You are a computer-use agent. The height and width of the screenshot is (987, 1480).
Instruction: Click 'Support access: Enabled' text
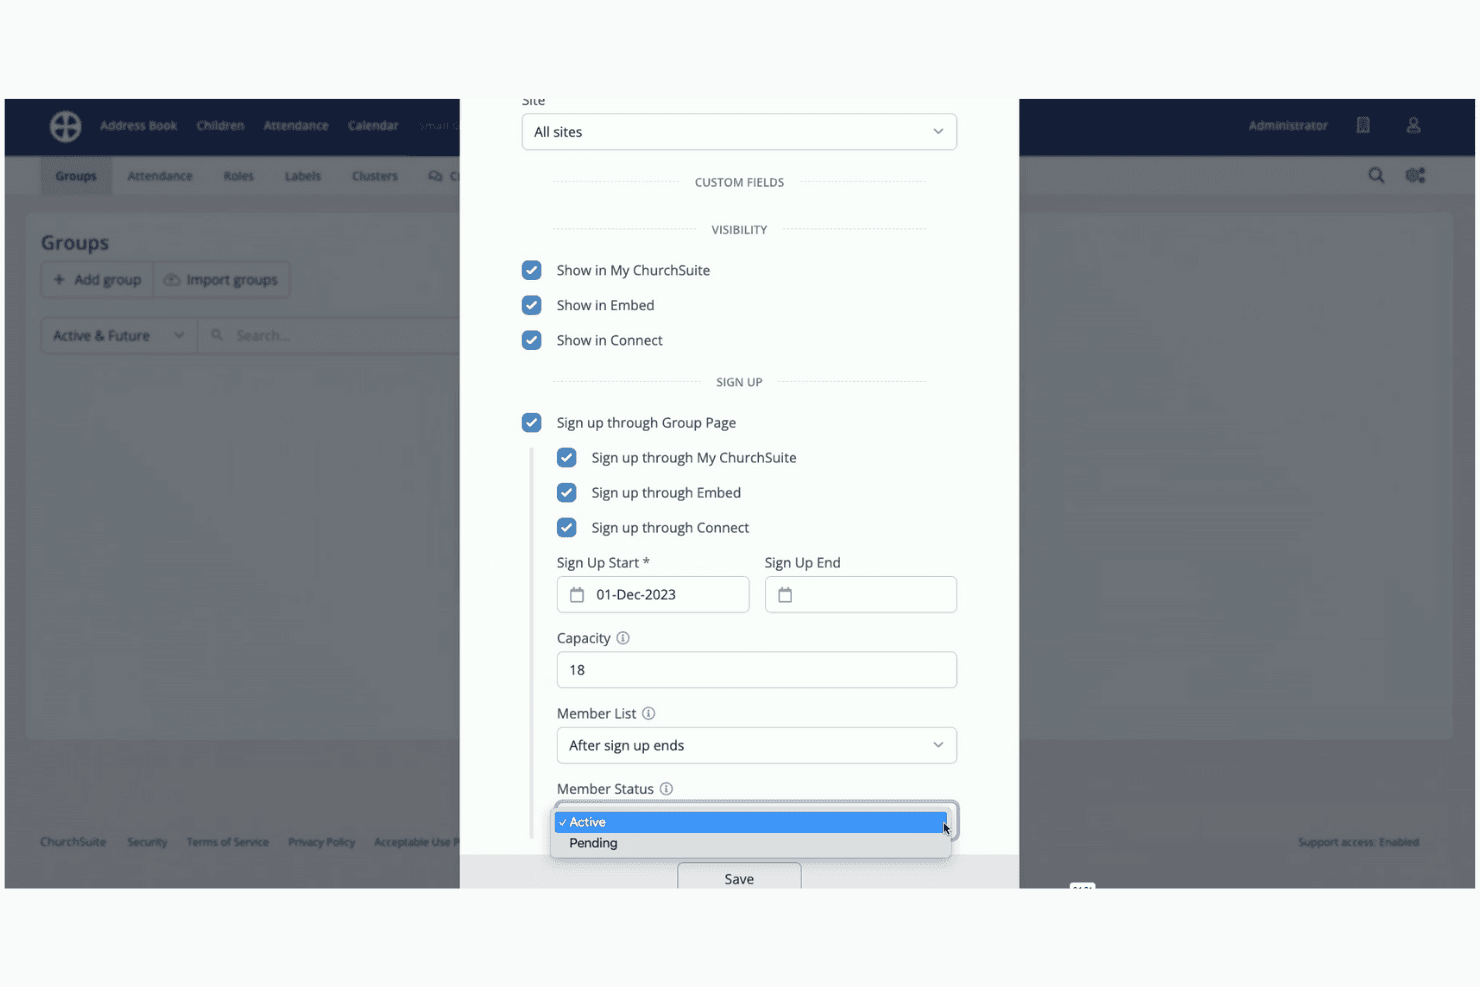(x=1358, y=842)
